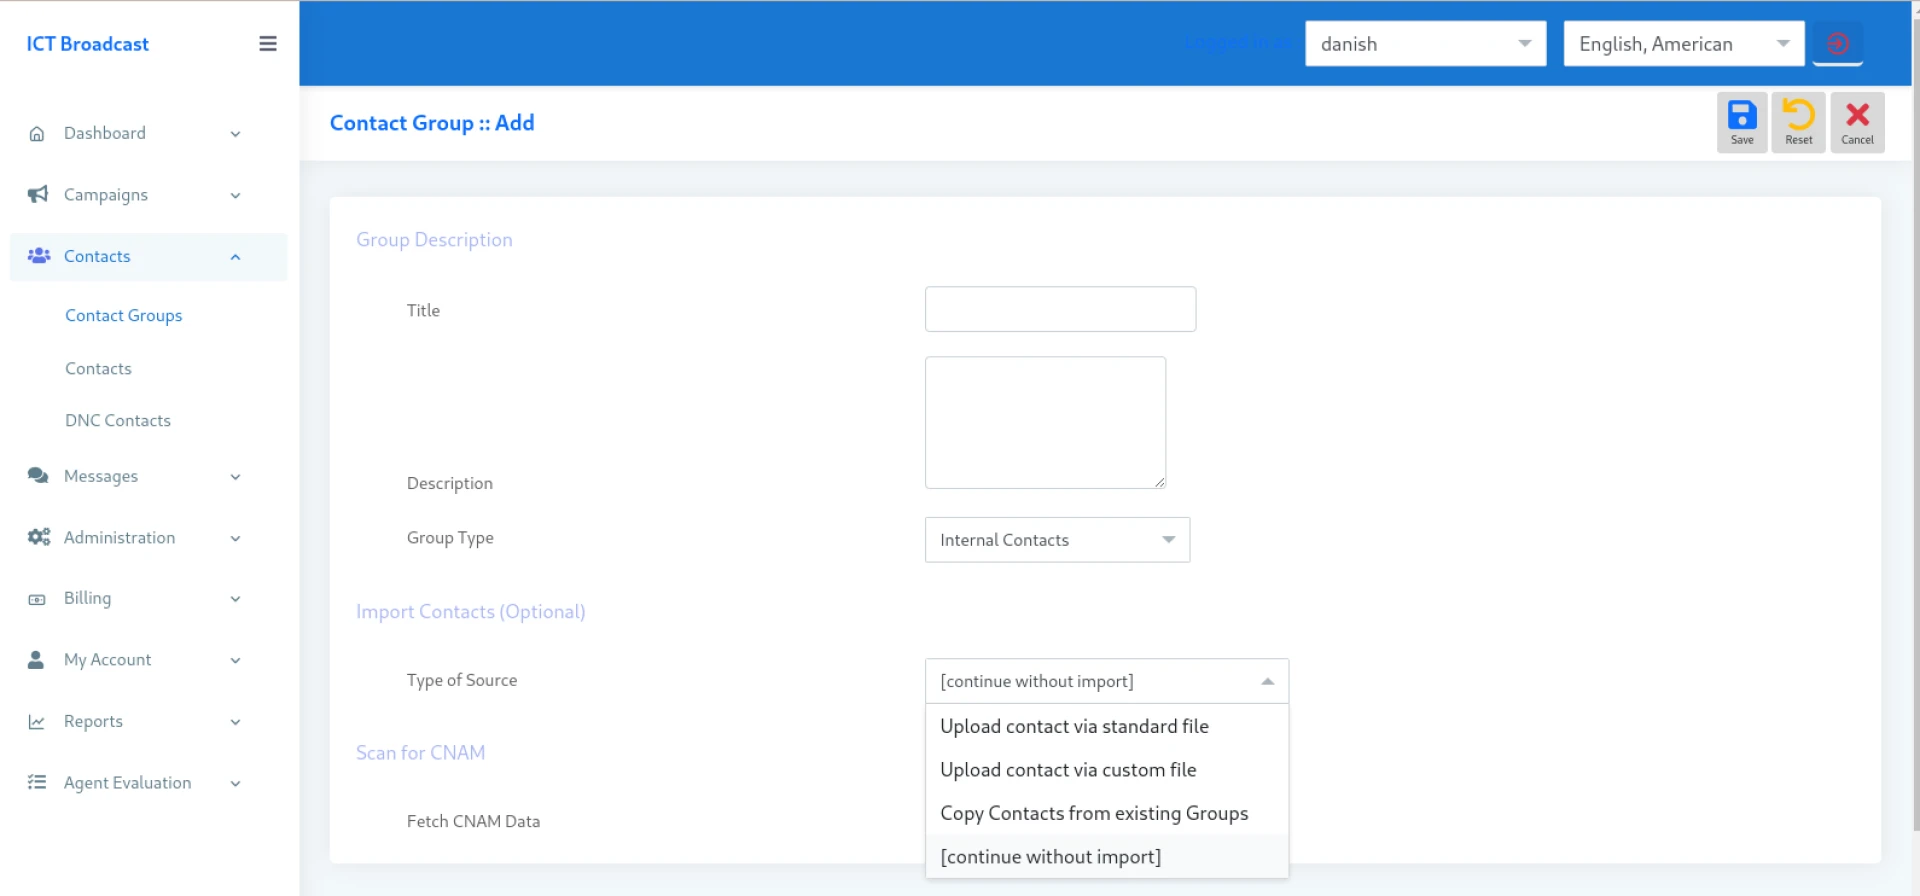
Task: Click the red Cancel X icon
Action: (x=1857, y=116)
